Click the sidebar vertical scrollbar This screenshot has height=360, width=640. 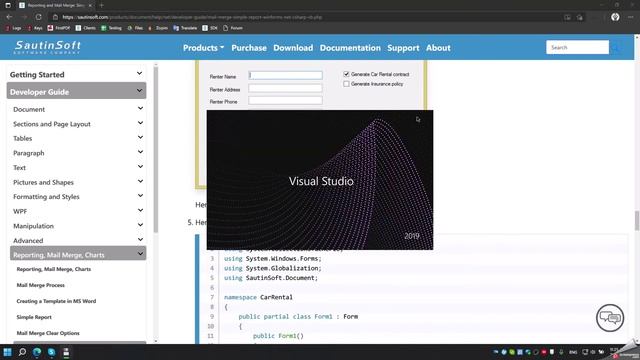[156, 149]
